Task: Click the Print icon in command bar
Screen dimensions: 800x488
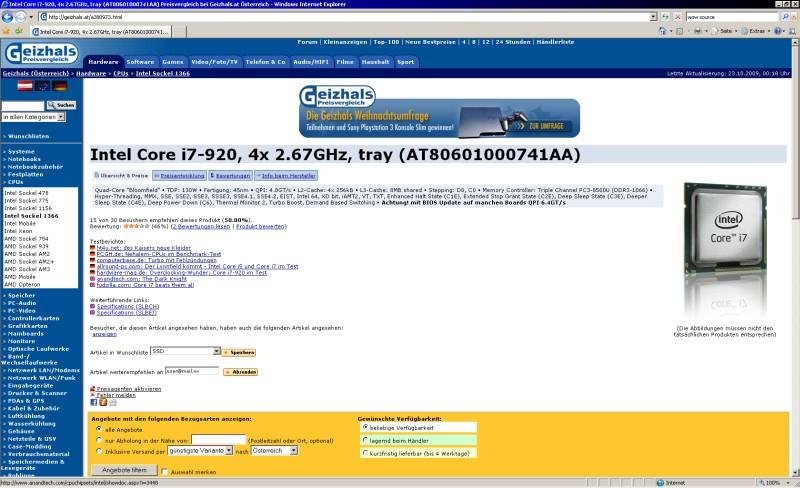Action: [697, 31]
